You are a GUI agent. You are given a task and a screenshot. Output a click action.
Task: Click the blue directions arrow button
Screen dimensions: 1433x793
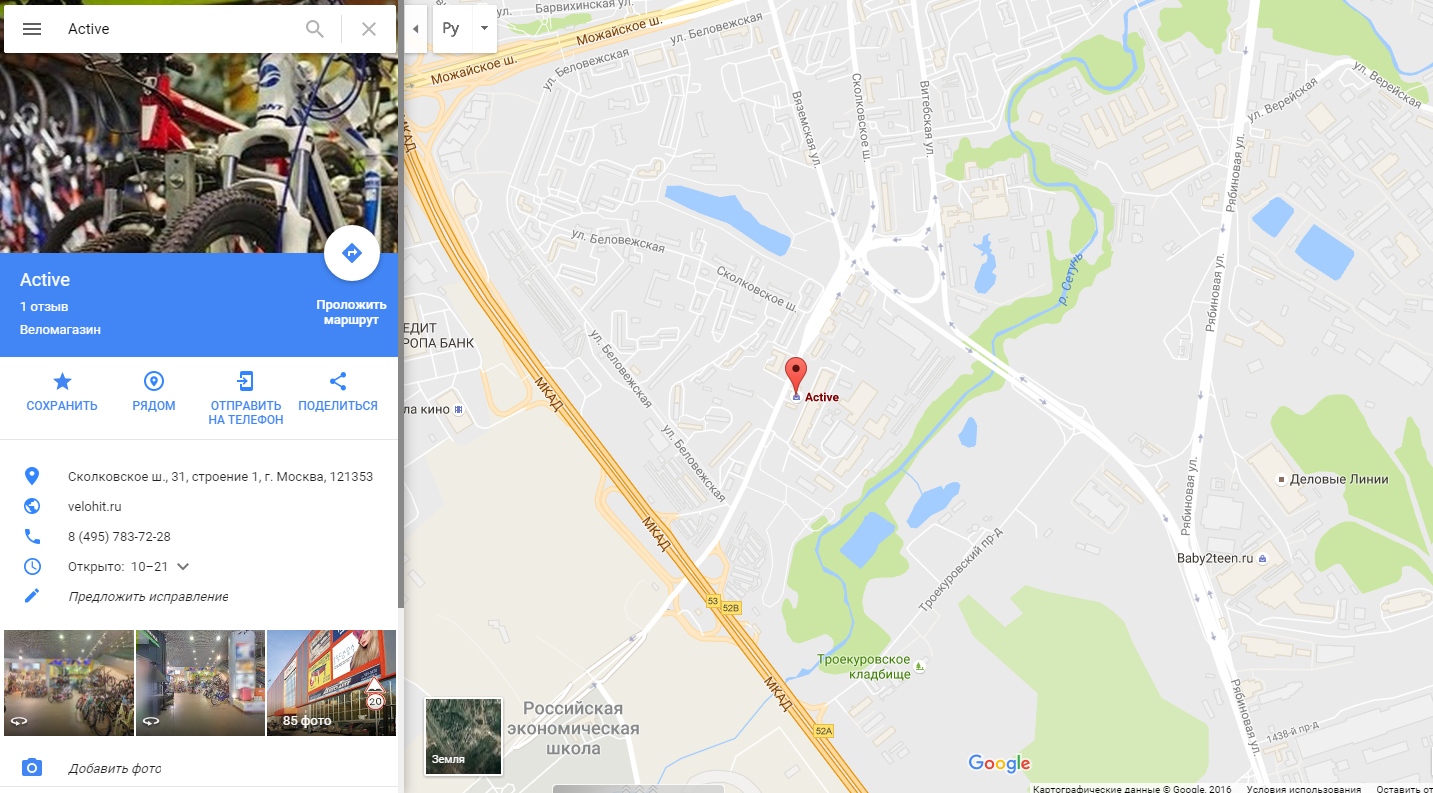352,253
